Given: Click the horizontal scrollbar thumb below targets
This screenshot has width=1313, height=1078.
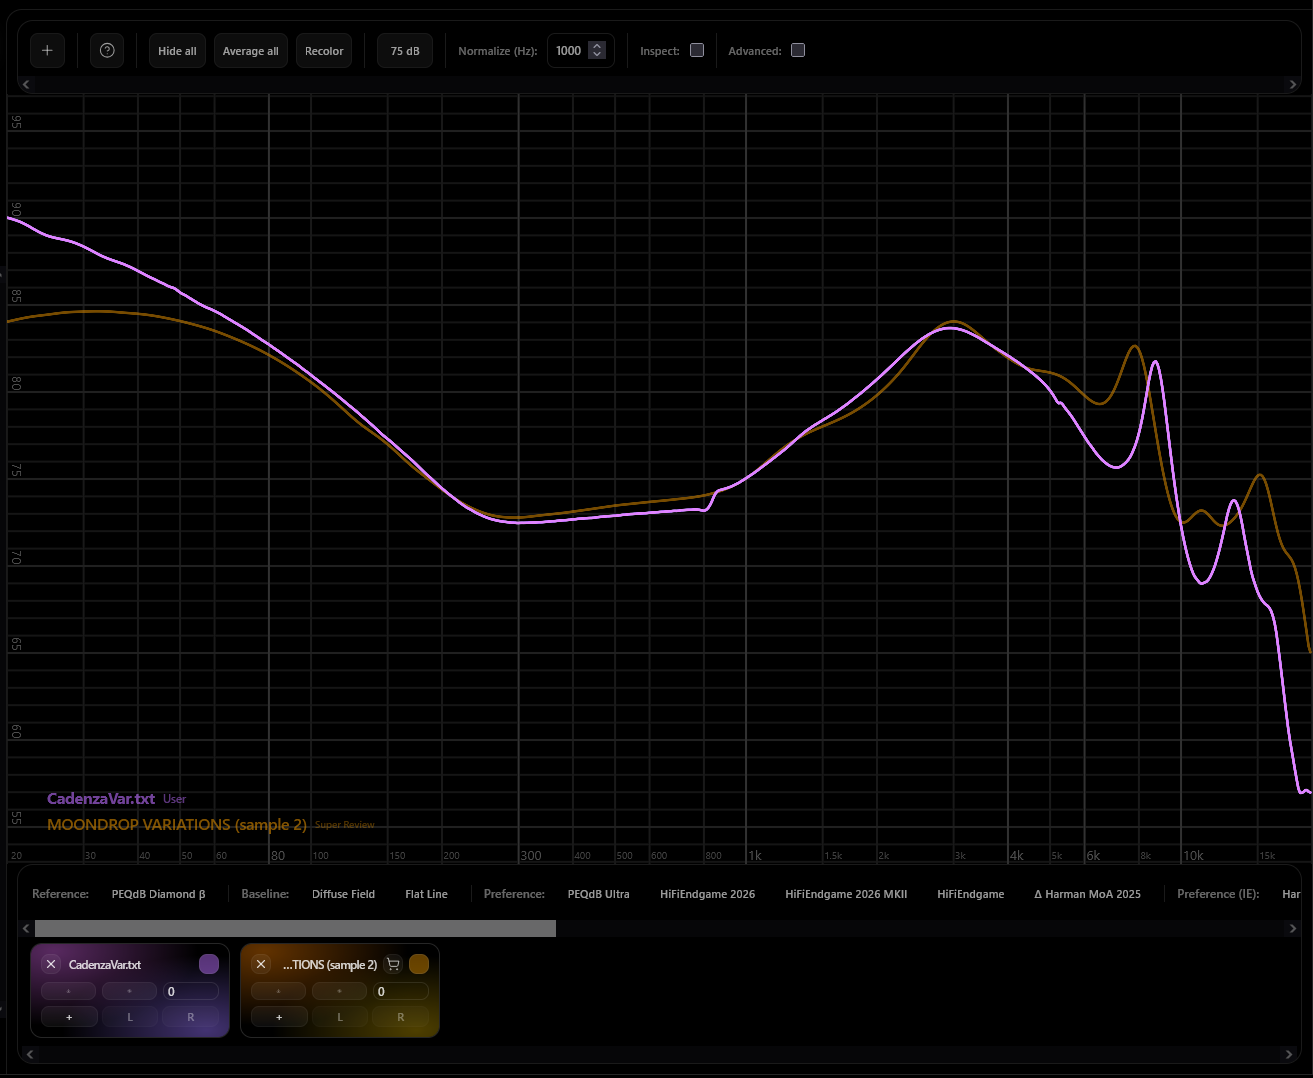Looking at the screenshot, I should click(295, 929).
